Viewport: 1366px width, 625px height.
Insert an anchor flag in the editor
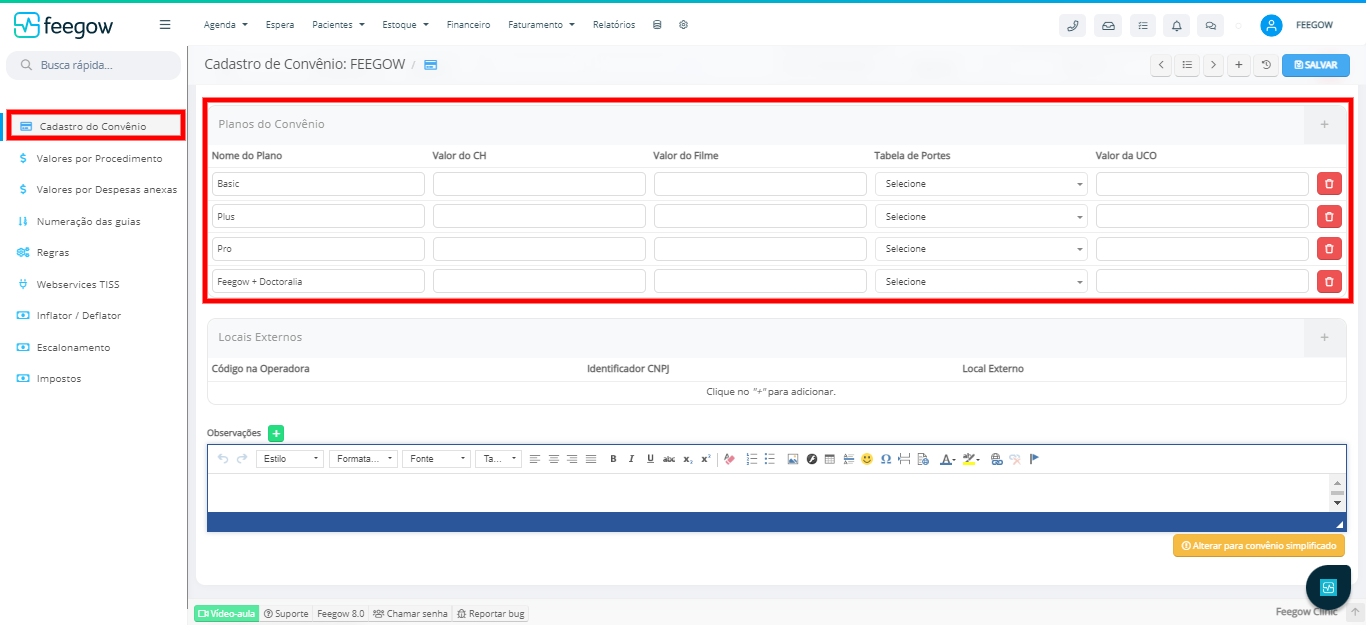click(1034, 459)
